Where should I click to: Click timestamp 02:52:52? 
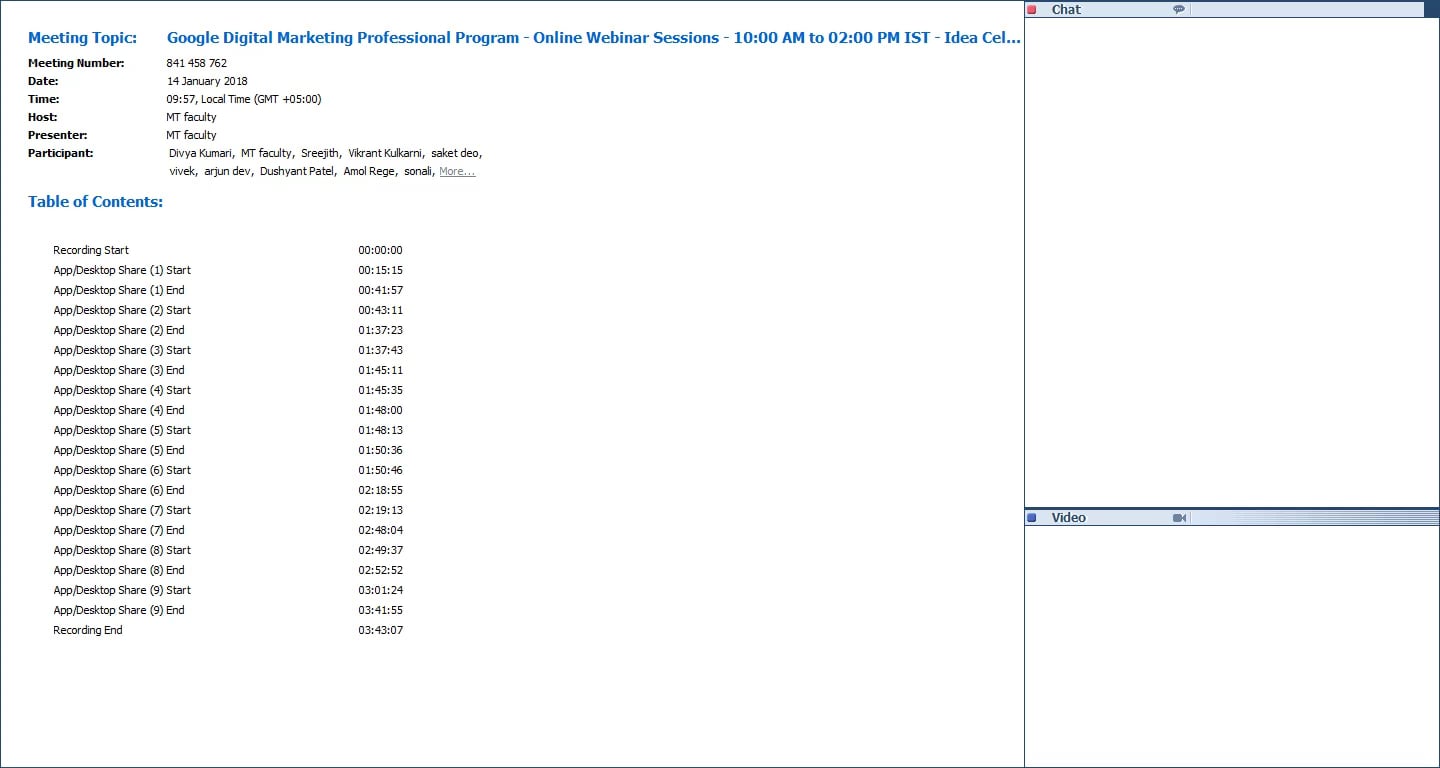(380, 571)
